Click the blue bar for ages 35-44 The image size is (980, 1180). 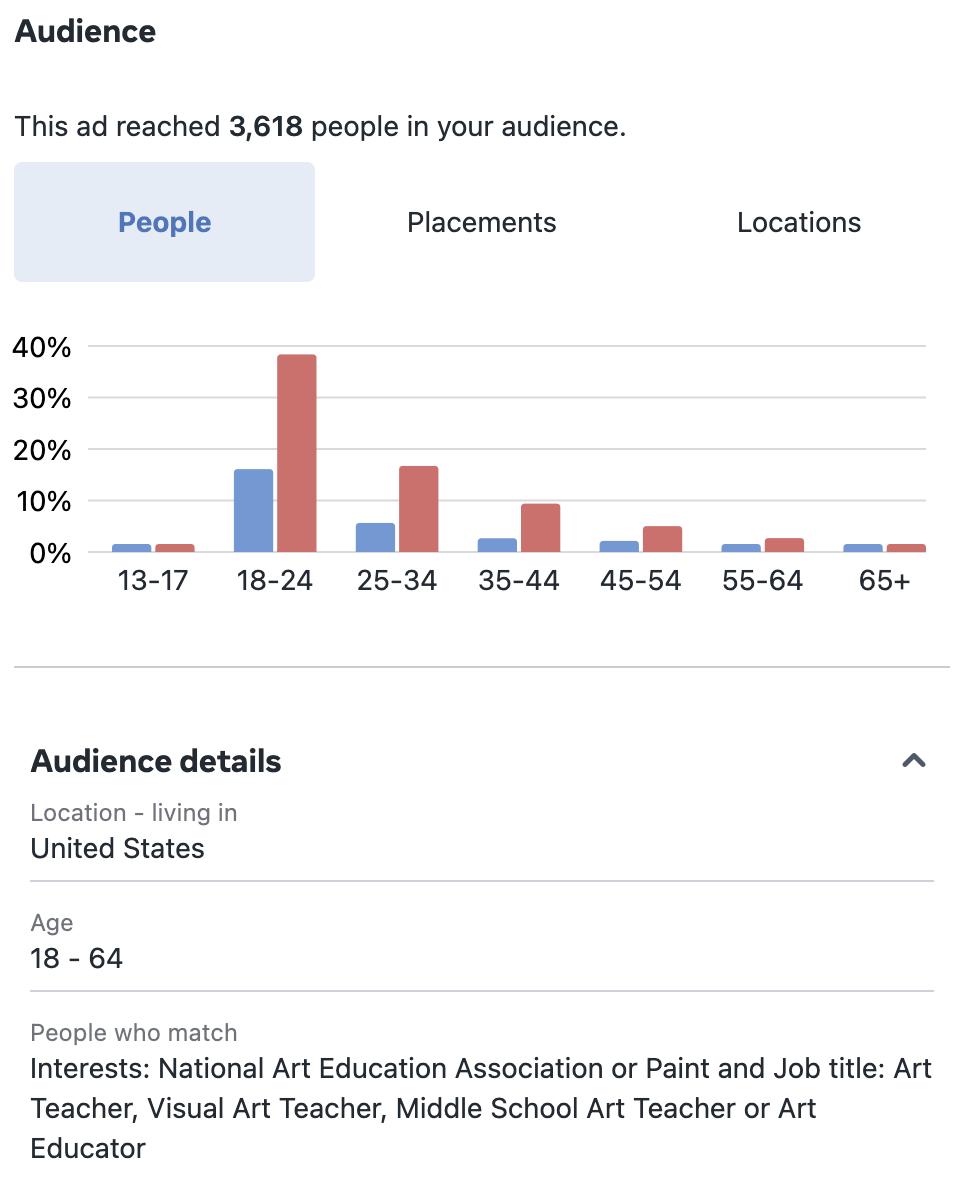[x=497, y=545]
